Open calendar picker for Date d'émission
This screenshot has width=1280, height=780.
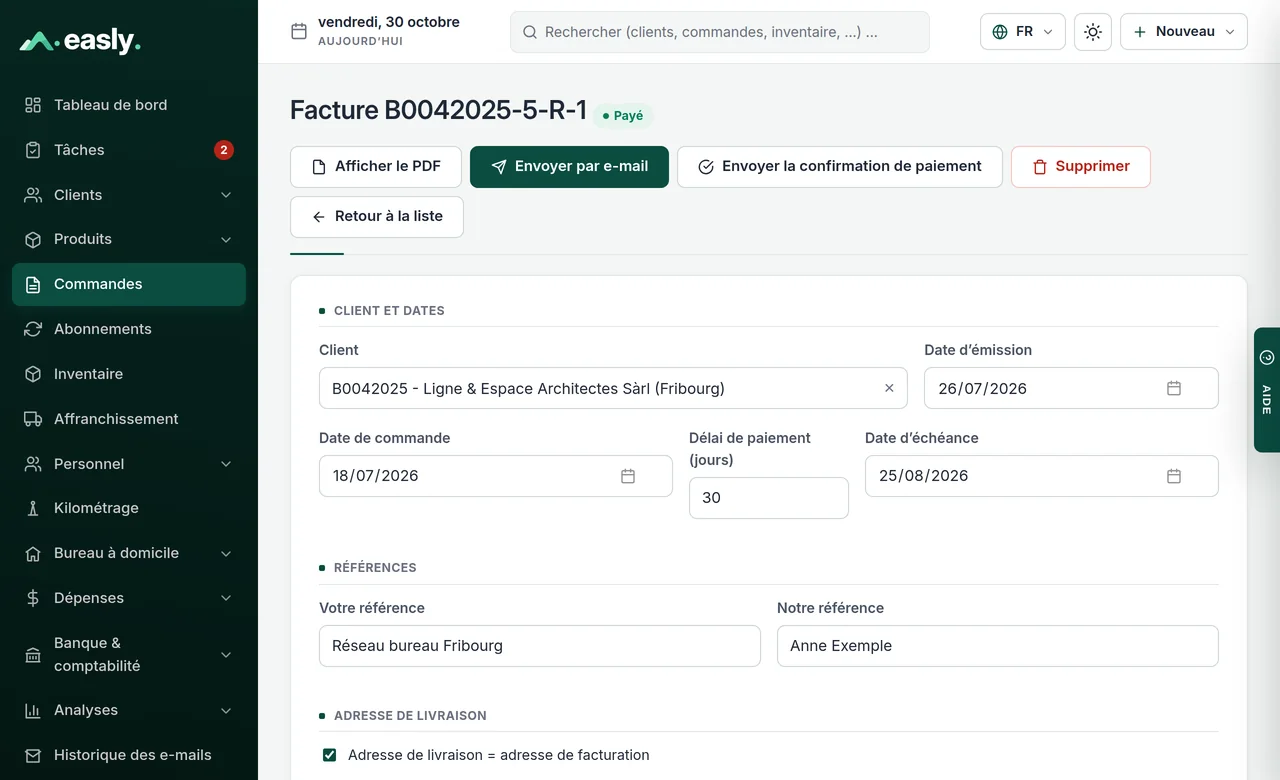tap(1174, 388)
